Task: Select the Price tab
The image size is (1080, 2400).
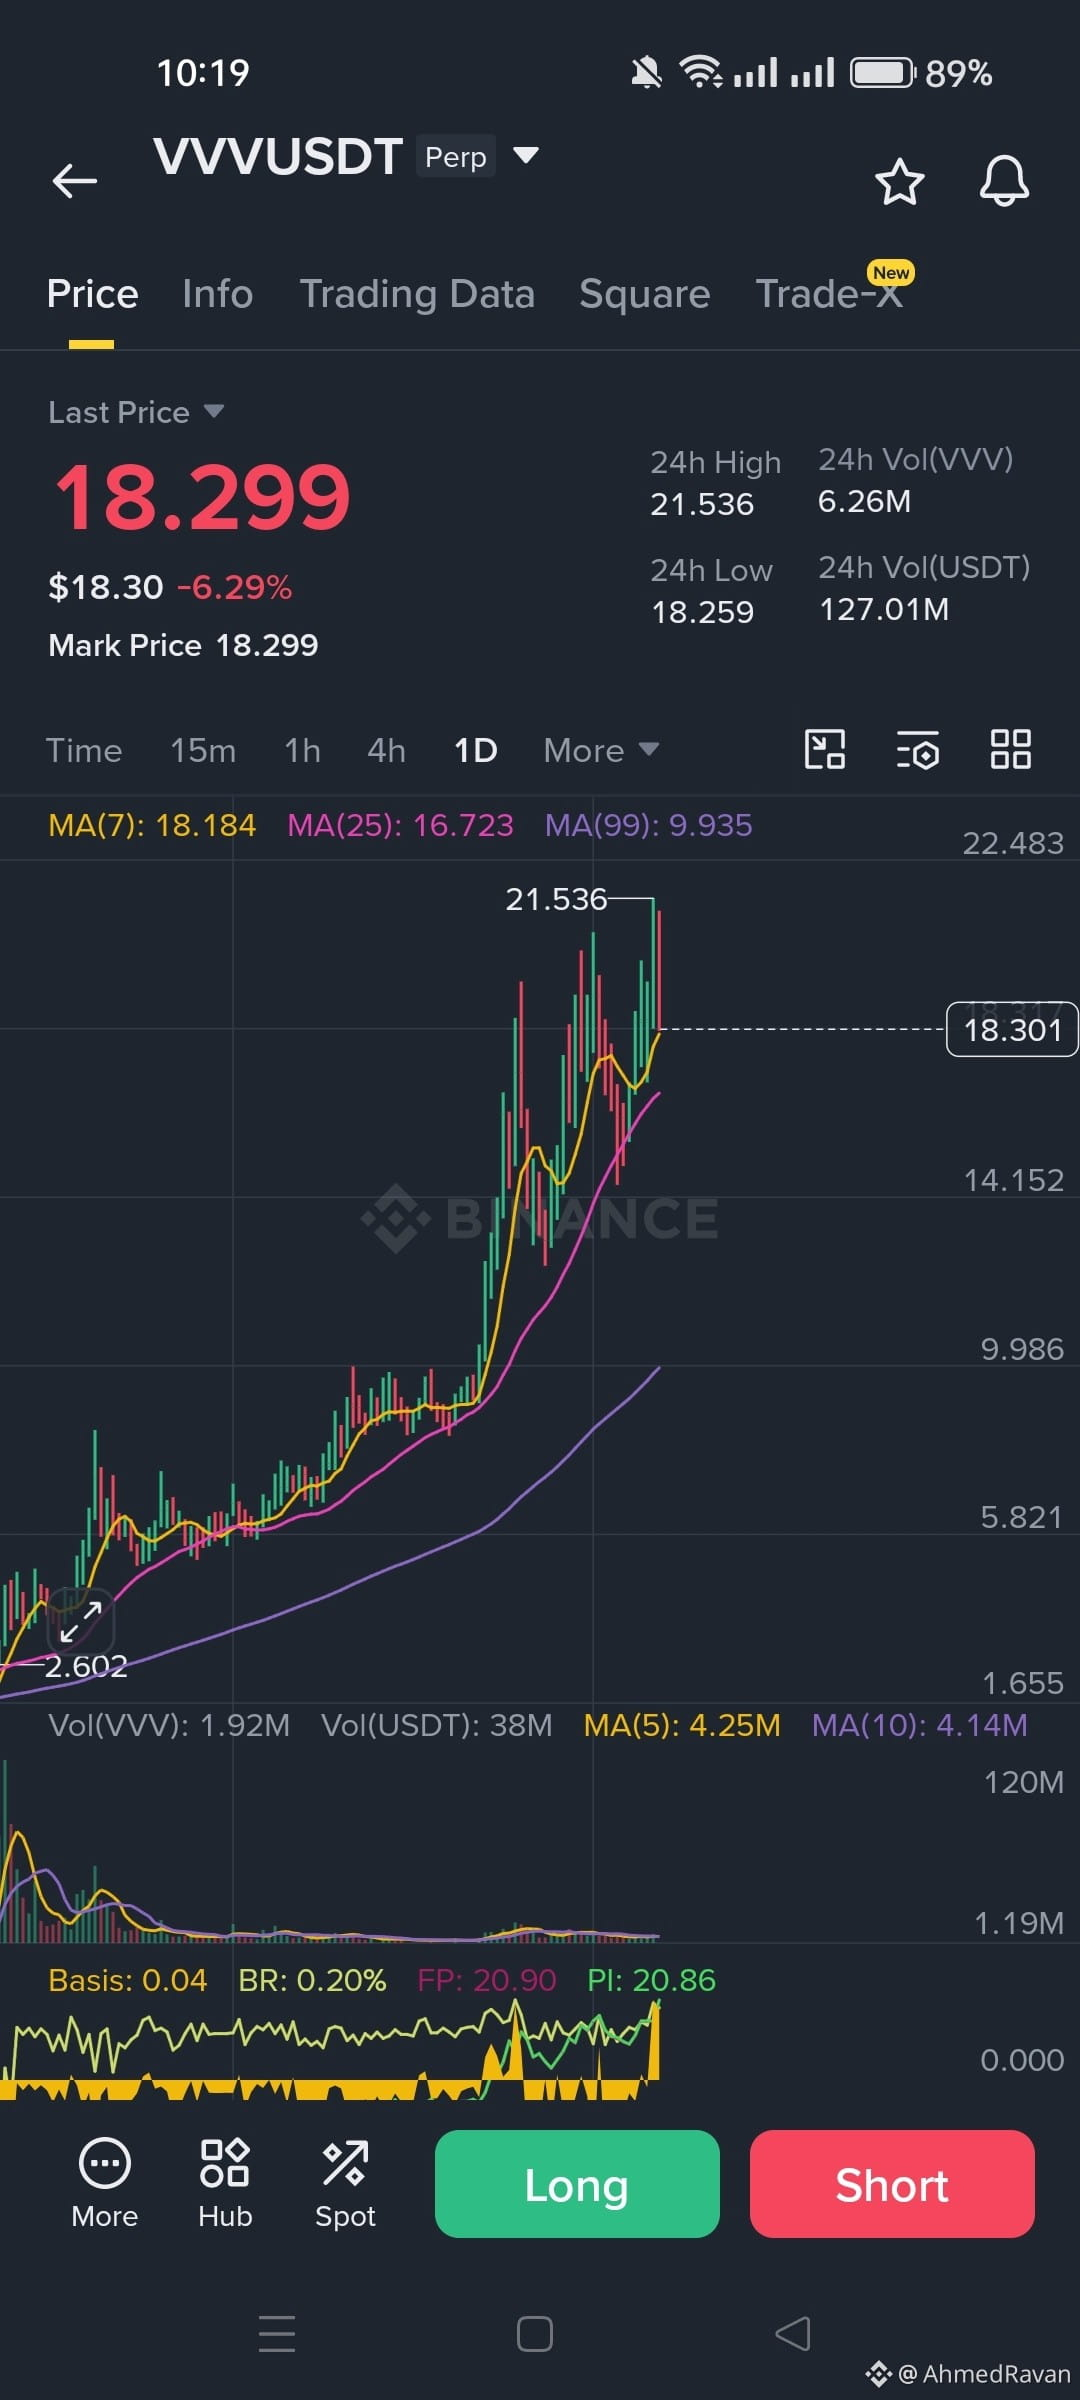Action: tap(92, 294)
